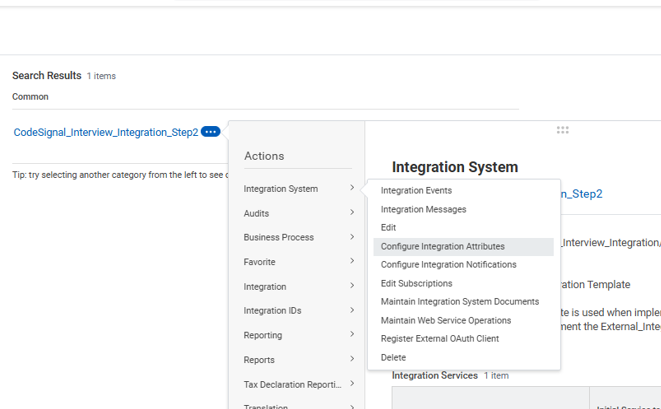The image size is (661, 409).
Task: Choose Configure Integration Attributes
Action: click(x=464, y=247)
